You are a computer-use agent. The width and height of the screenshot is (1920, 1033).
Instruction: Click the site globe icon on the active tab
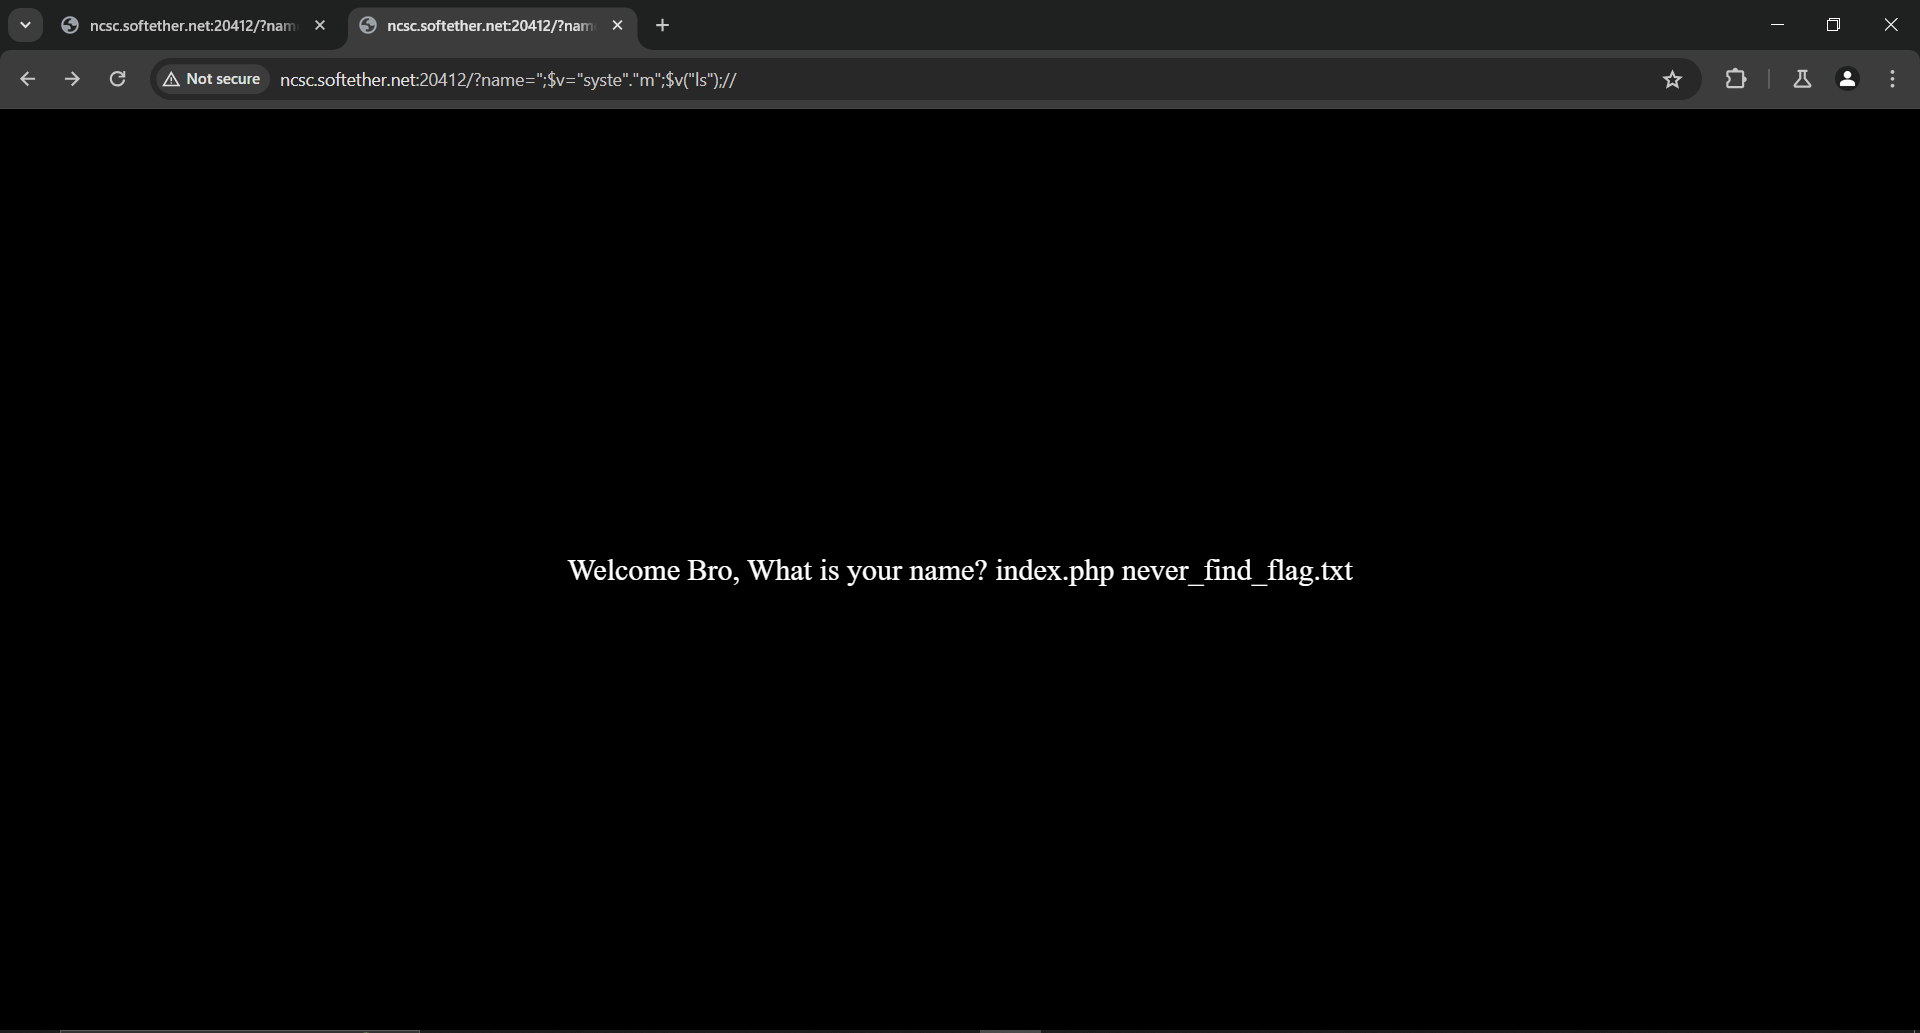(368, 25)
